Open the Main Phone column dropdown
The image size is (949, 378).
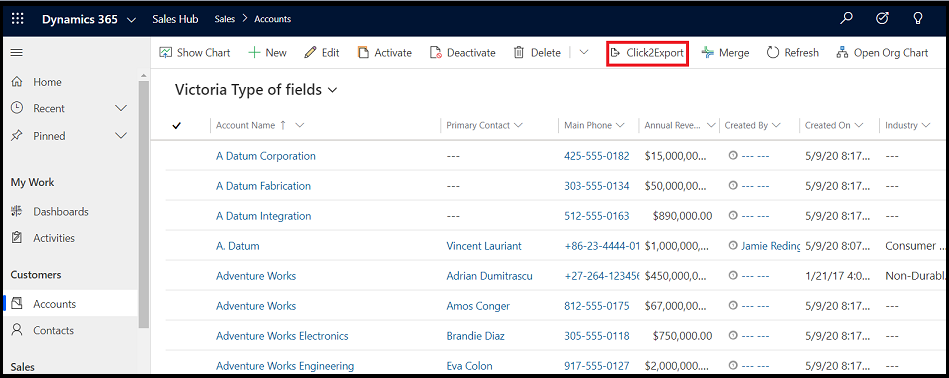[x=620, y=125]
